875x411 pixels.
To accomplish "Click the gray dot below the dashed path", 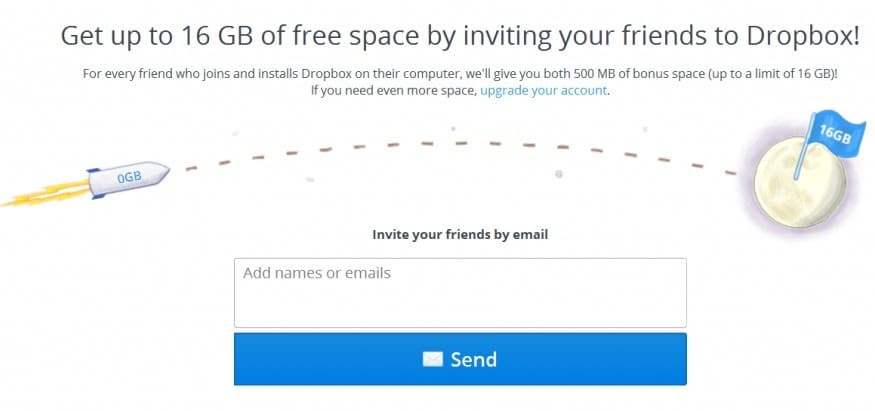I will tap(558, 174).
